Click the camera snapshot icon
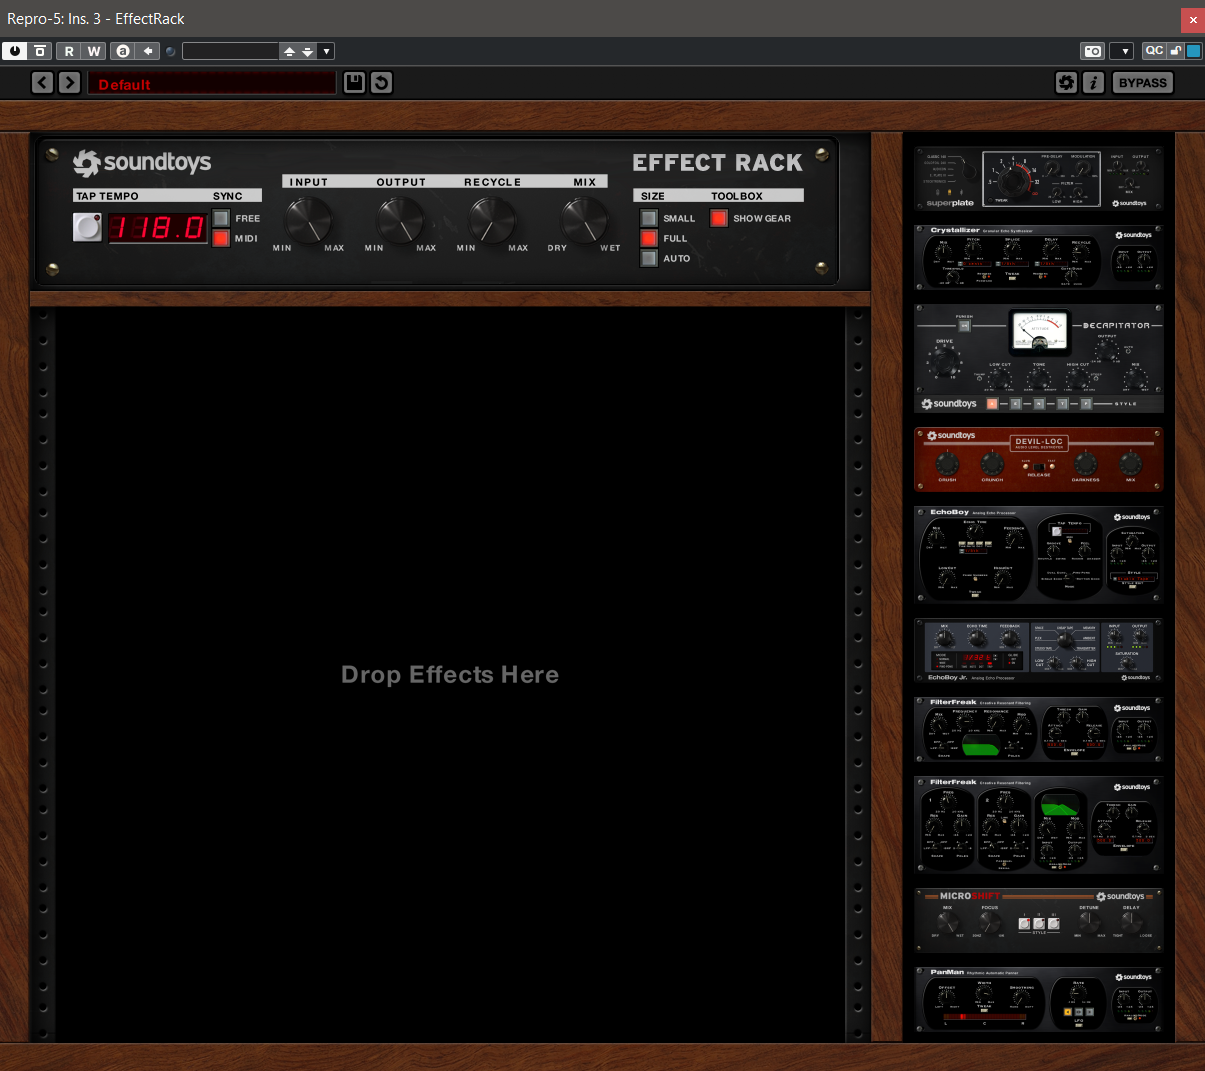 point(1093,51)
